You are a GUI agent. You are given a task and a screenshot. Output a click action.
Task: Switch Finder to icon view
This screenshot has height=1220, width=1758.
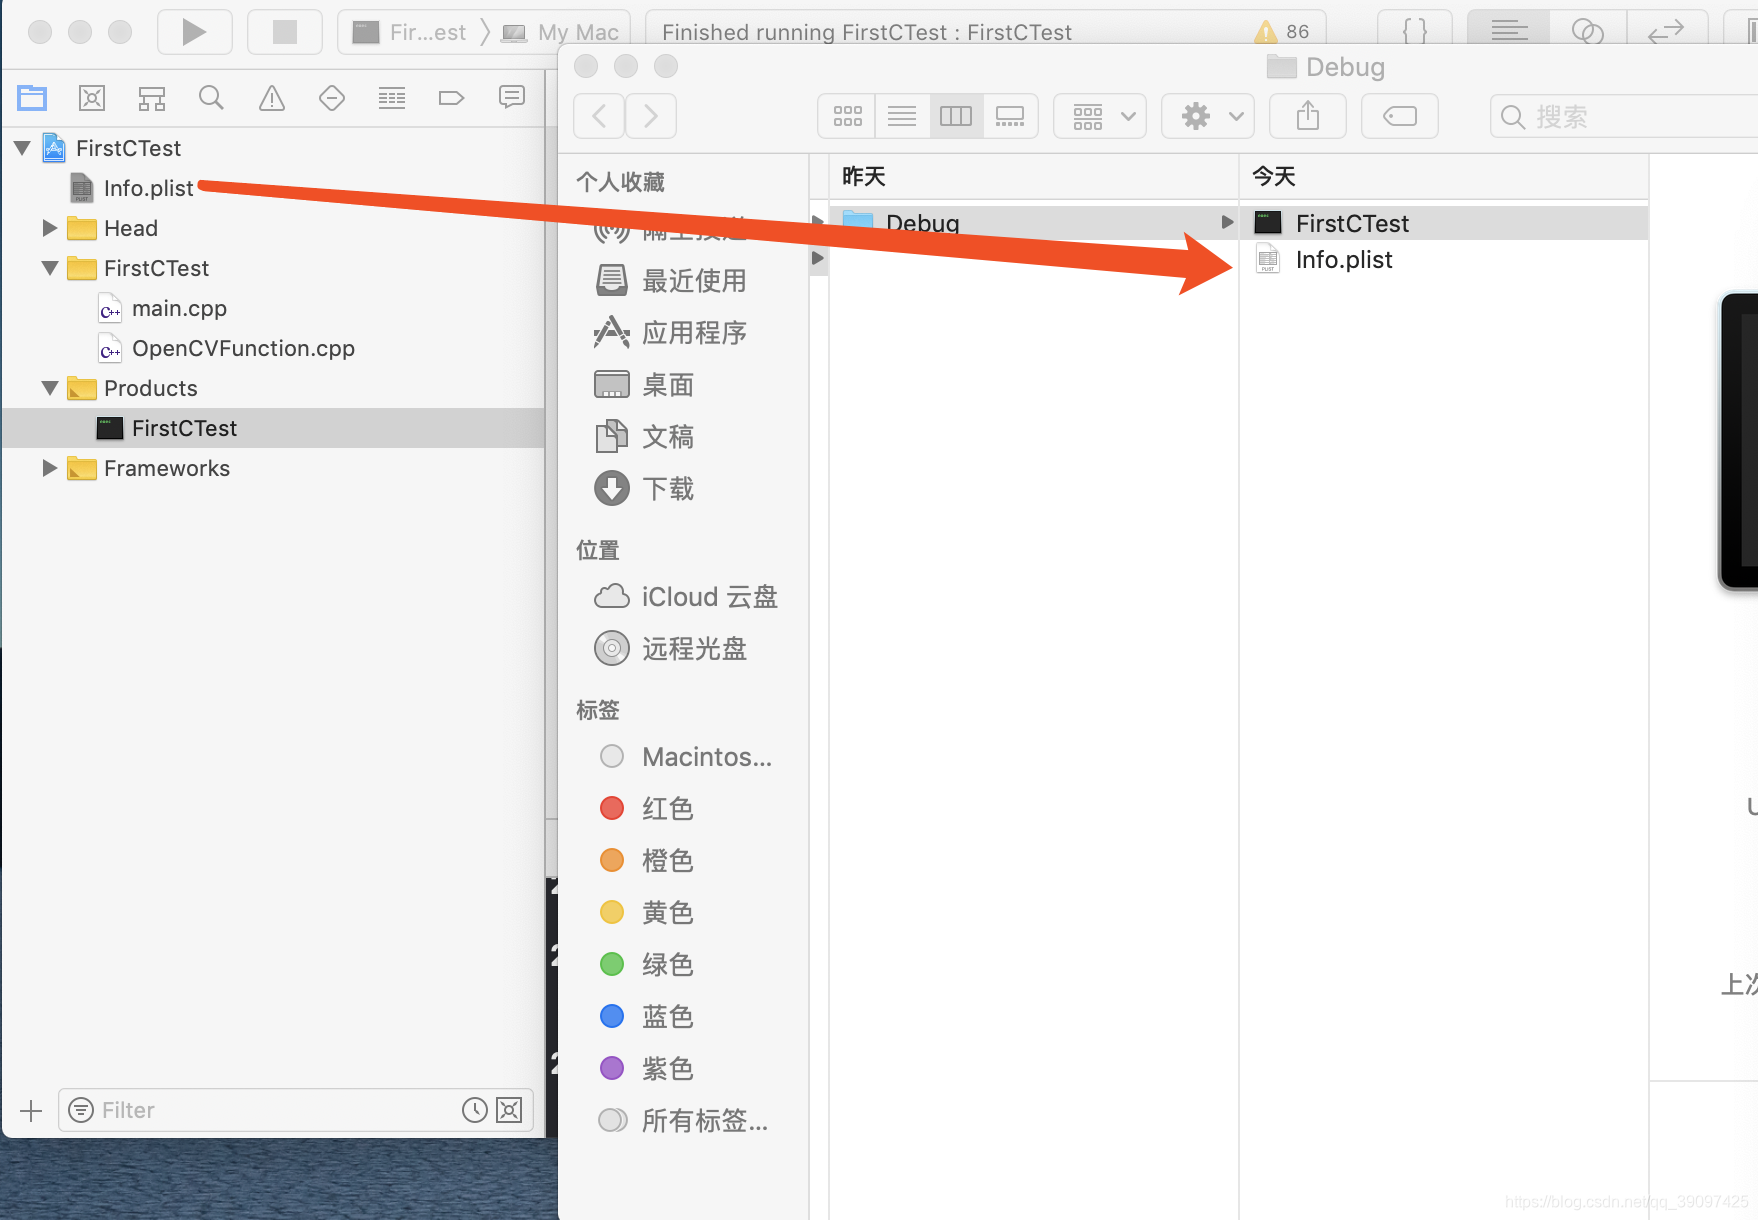point(846,116)
